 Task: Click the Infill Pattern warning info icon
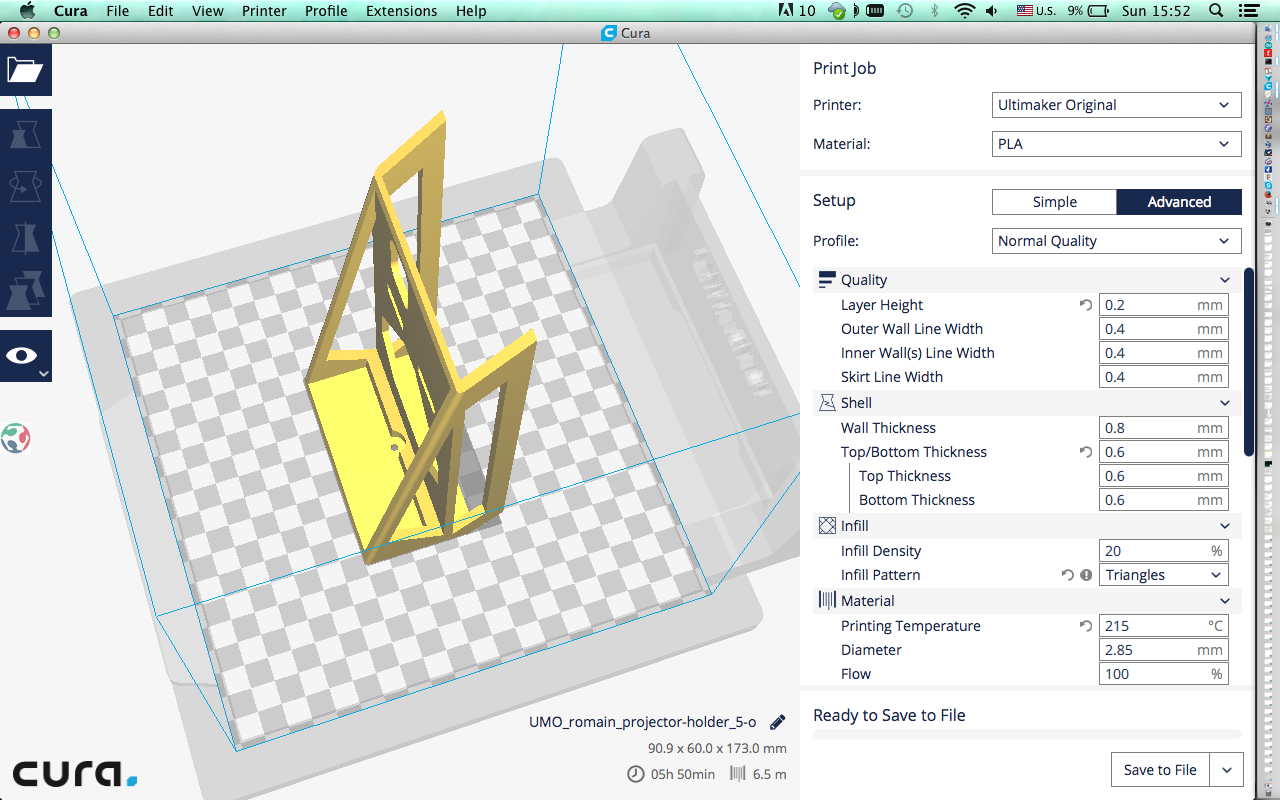click(1086, 575)
